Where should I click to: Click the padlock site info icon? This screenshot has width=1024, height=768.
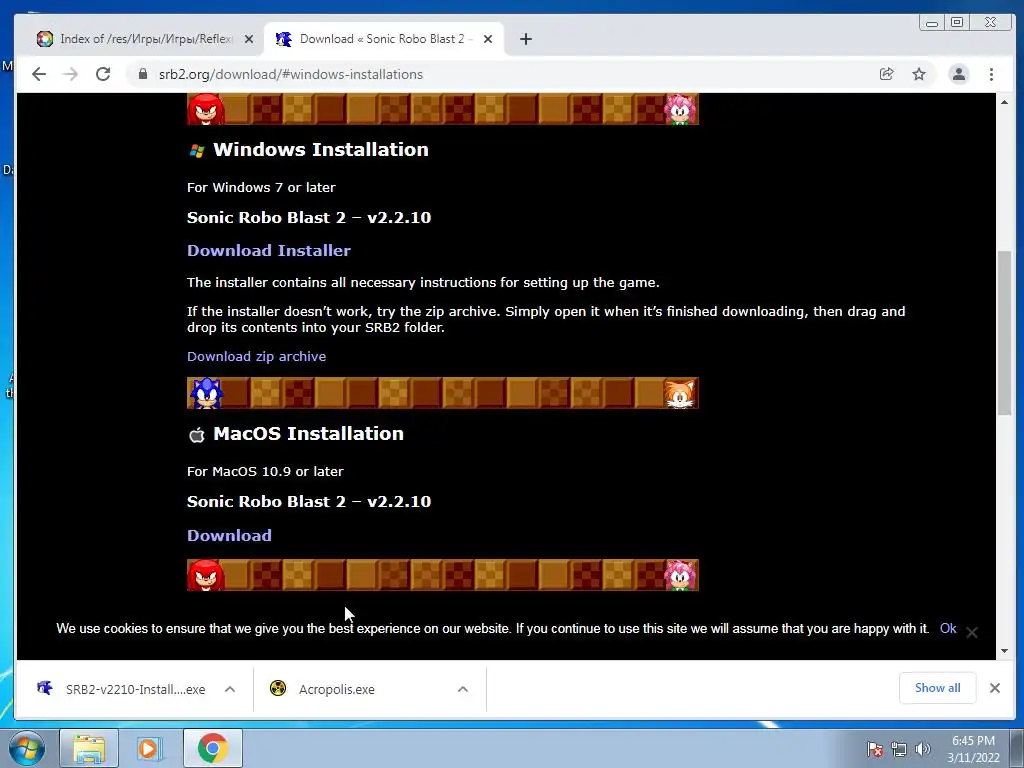click(143, 74)
